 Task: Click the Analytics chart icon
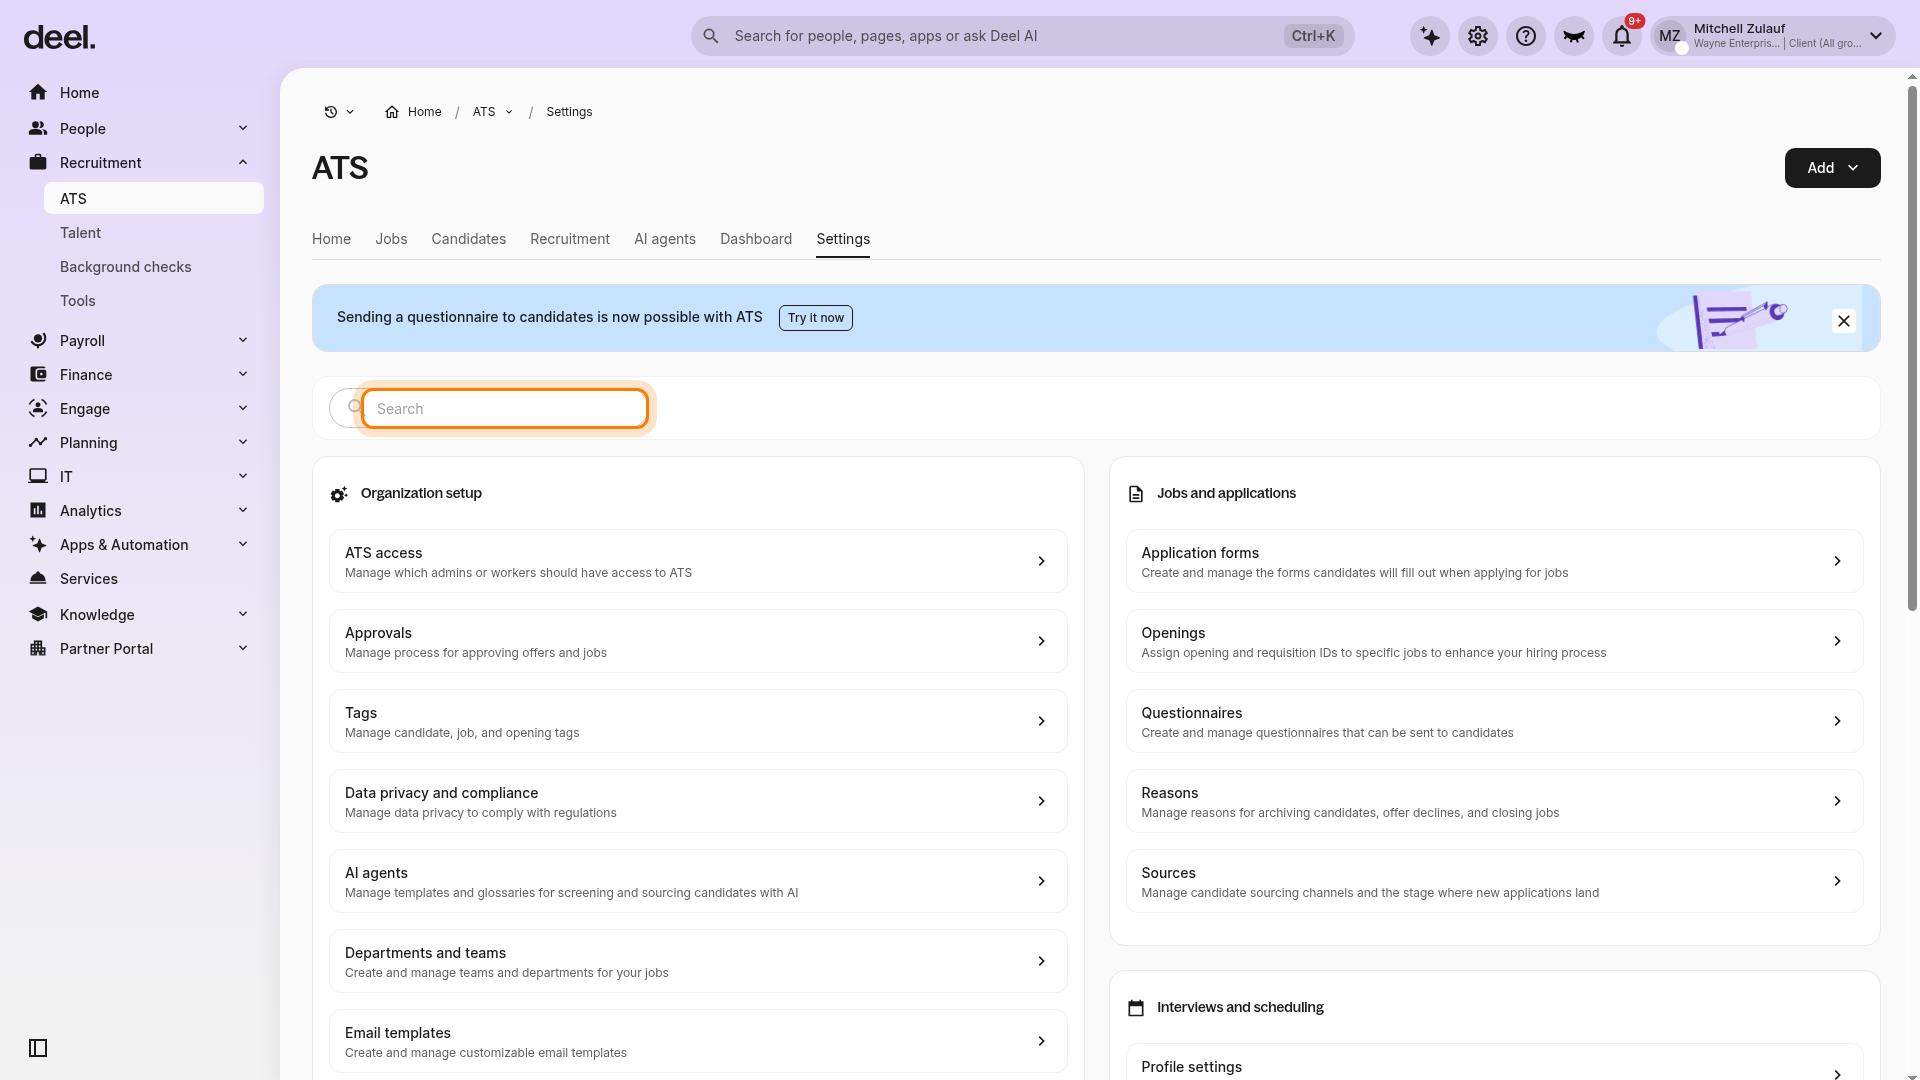pos(38,511)
